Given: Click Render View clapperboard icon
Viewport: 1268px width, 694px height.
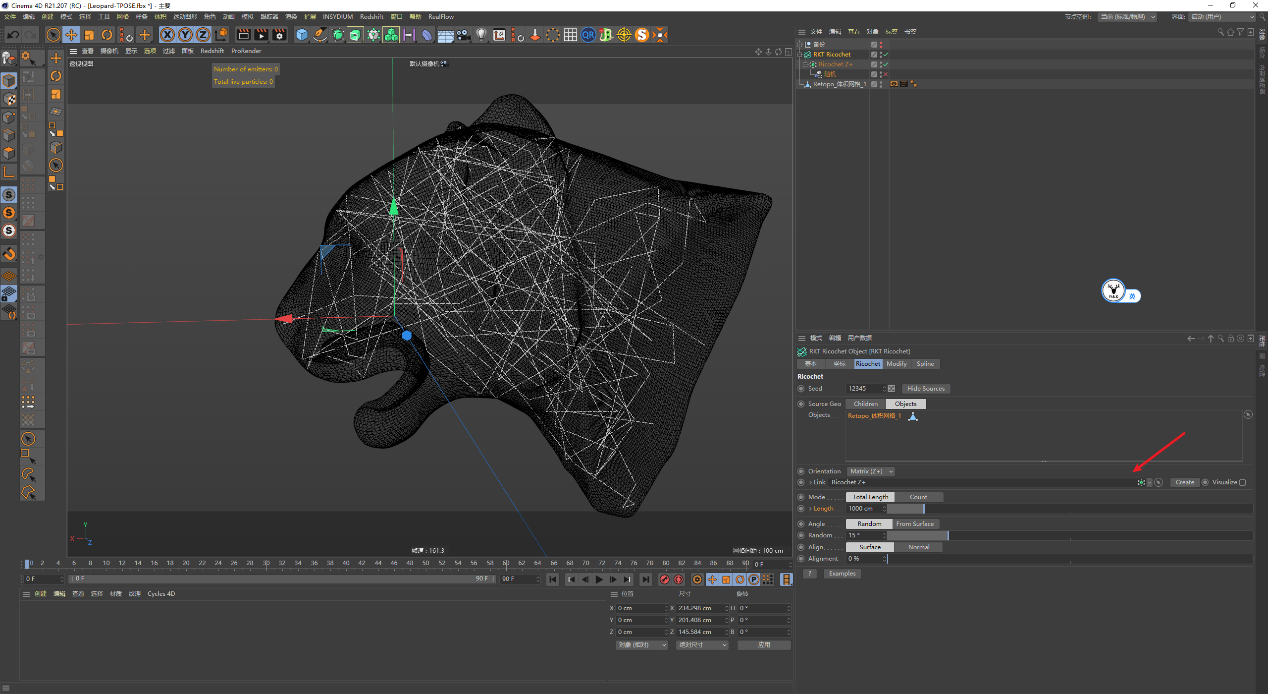Looking at the screenshot, I should (x=243, y=35).
